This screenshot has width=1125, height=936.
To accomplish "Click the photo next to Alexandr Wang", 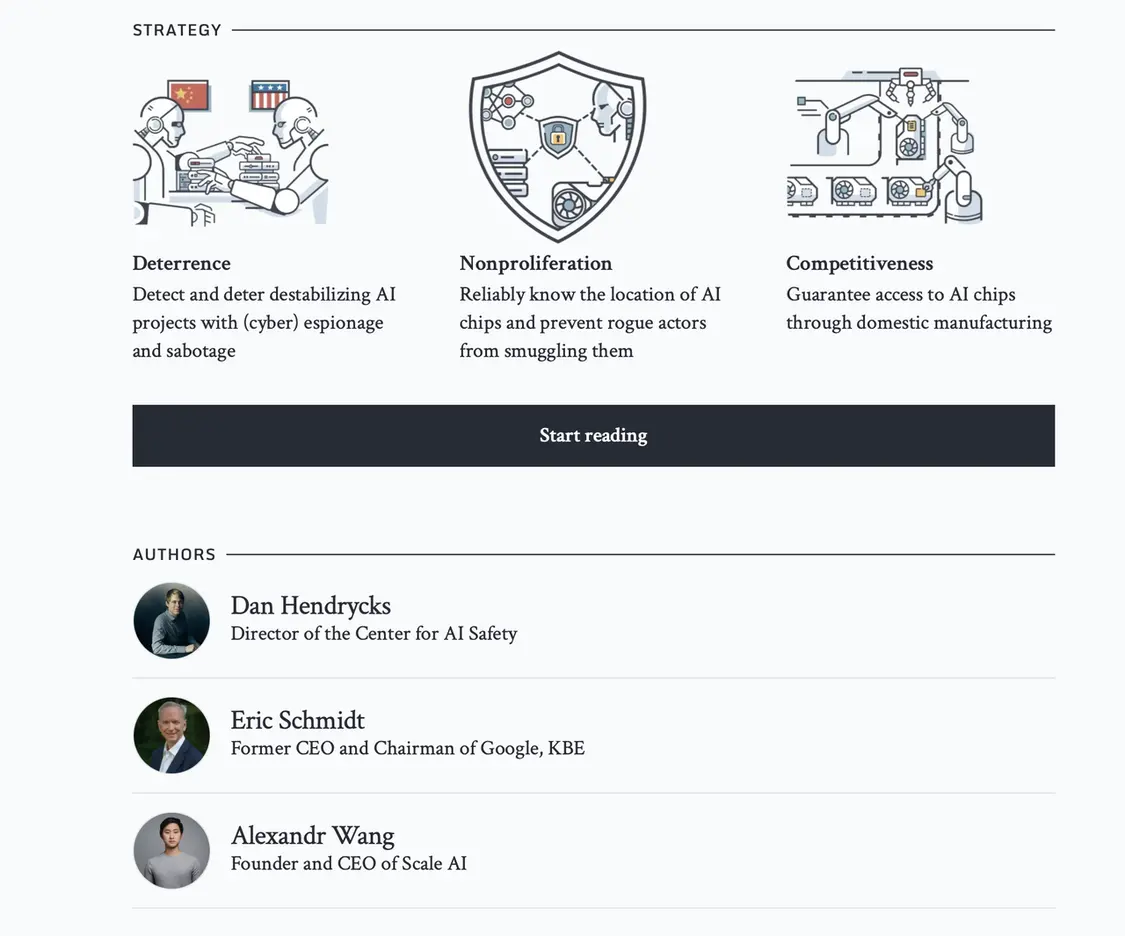I will (x=171, y=851).
